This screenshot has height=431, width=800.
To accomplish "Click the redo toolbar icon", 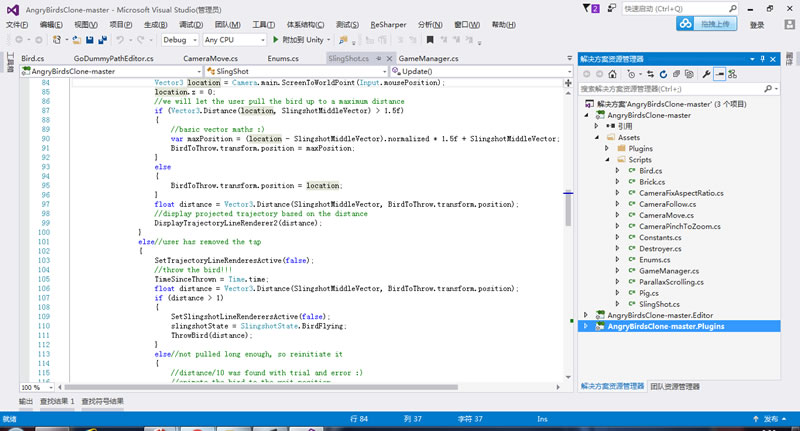I will point(140,39).
